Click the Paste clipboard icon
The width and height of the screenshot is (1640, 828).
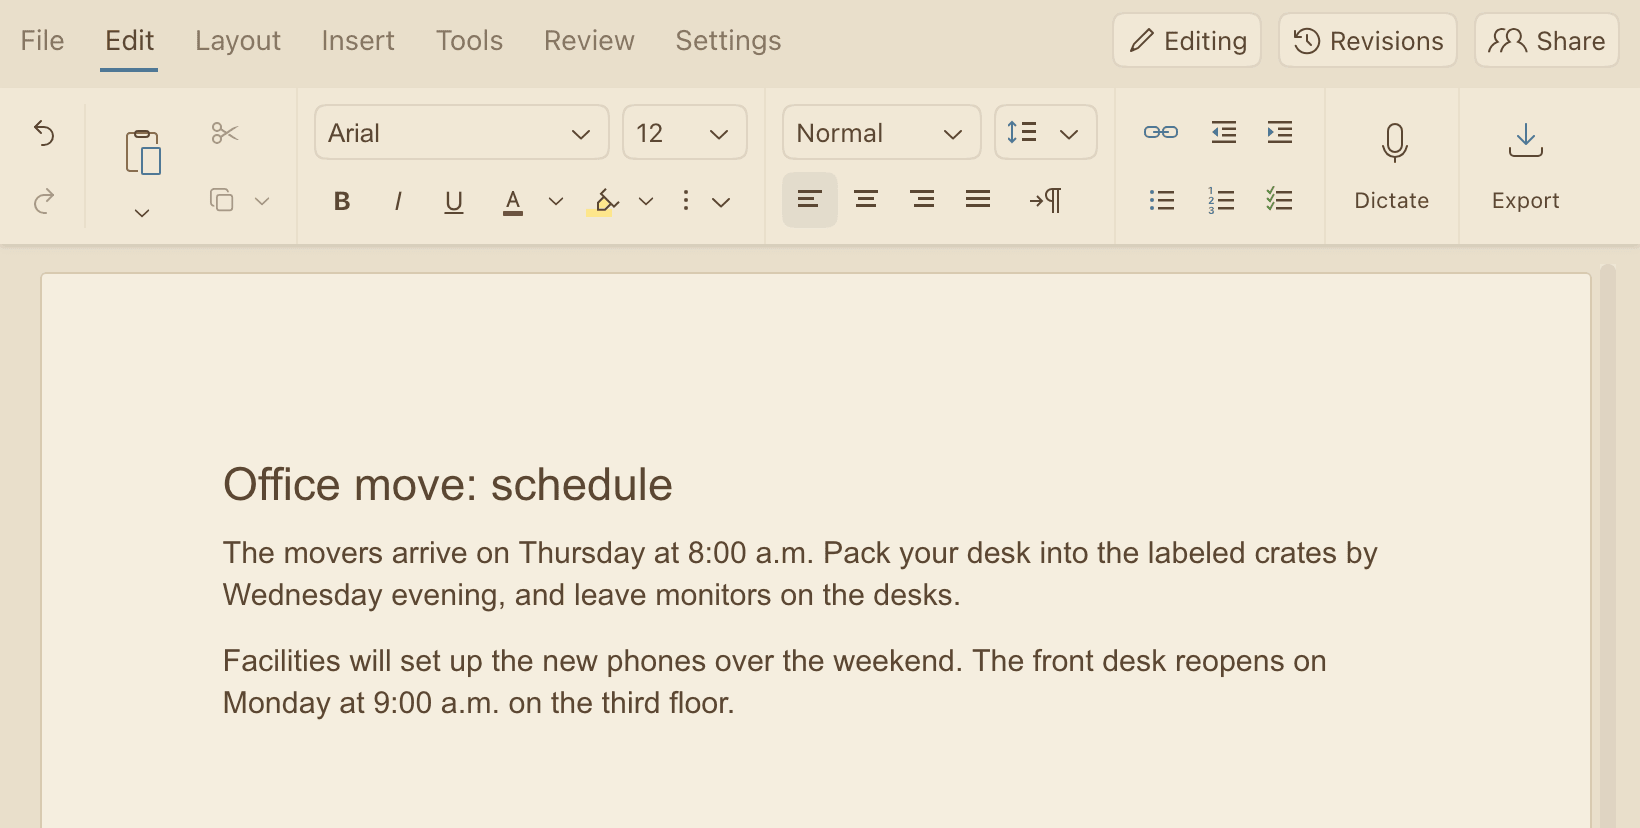tap(143, 152)
